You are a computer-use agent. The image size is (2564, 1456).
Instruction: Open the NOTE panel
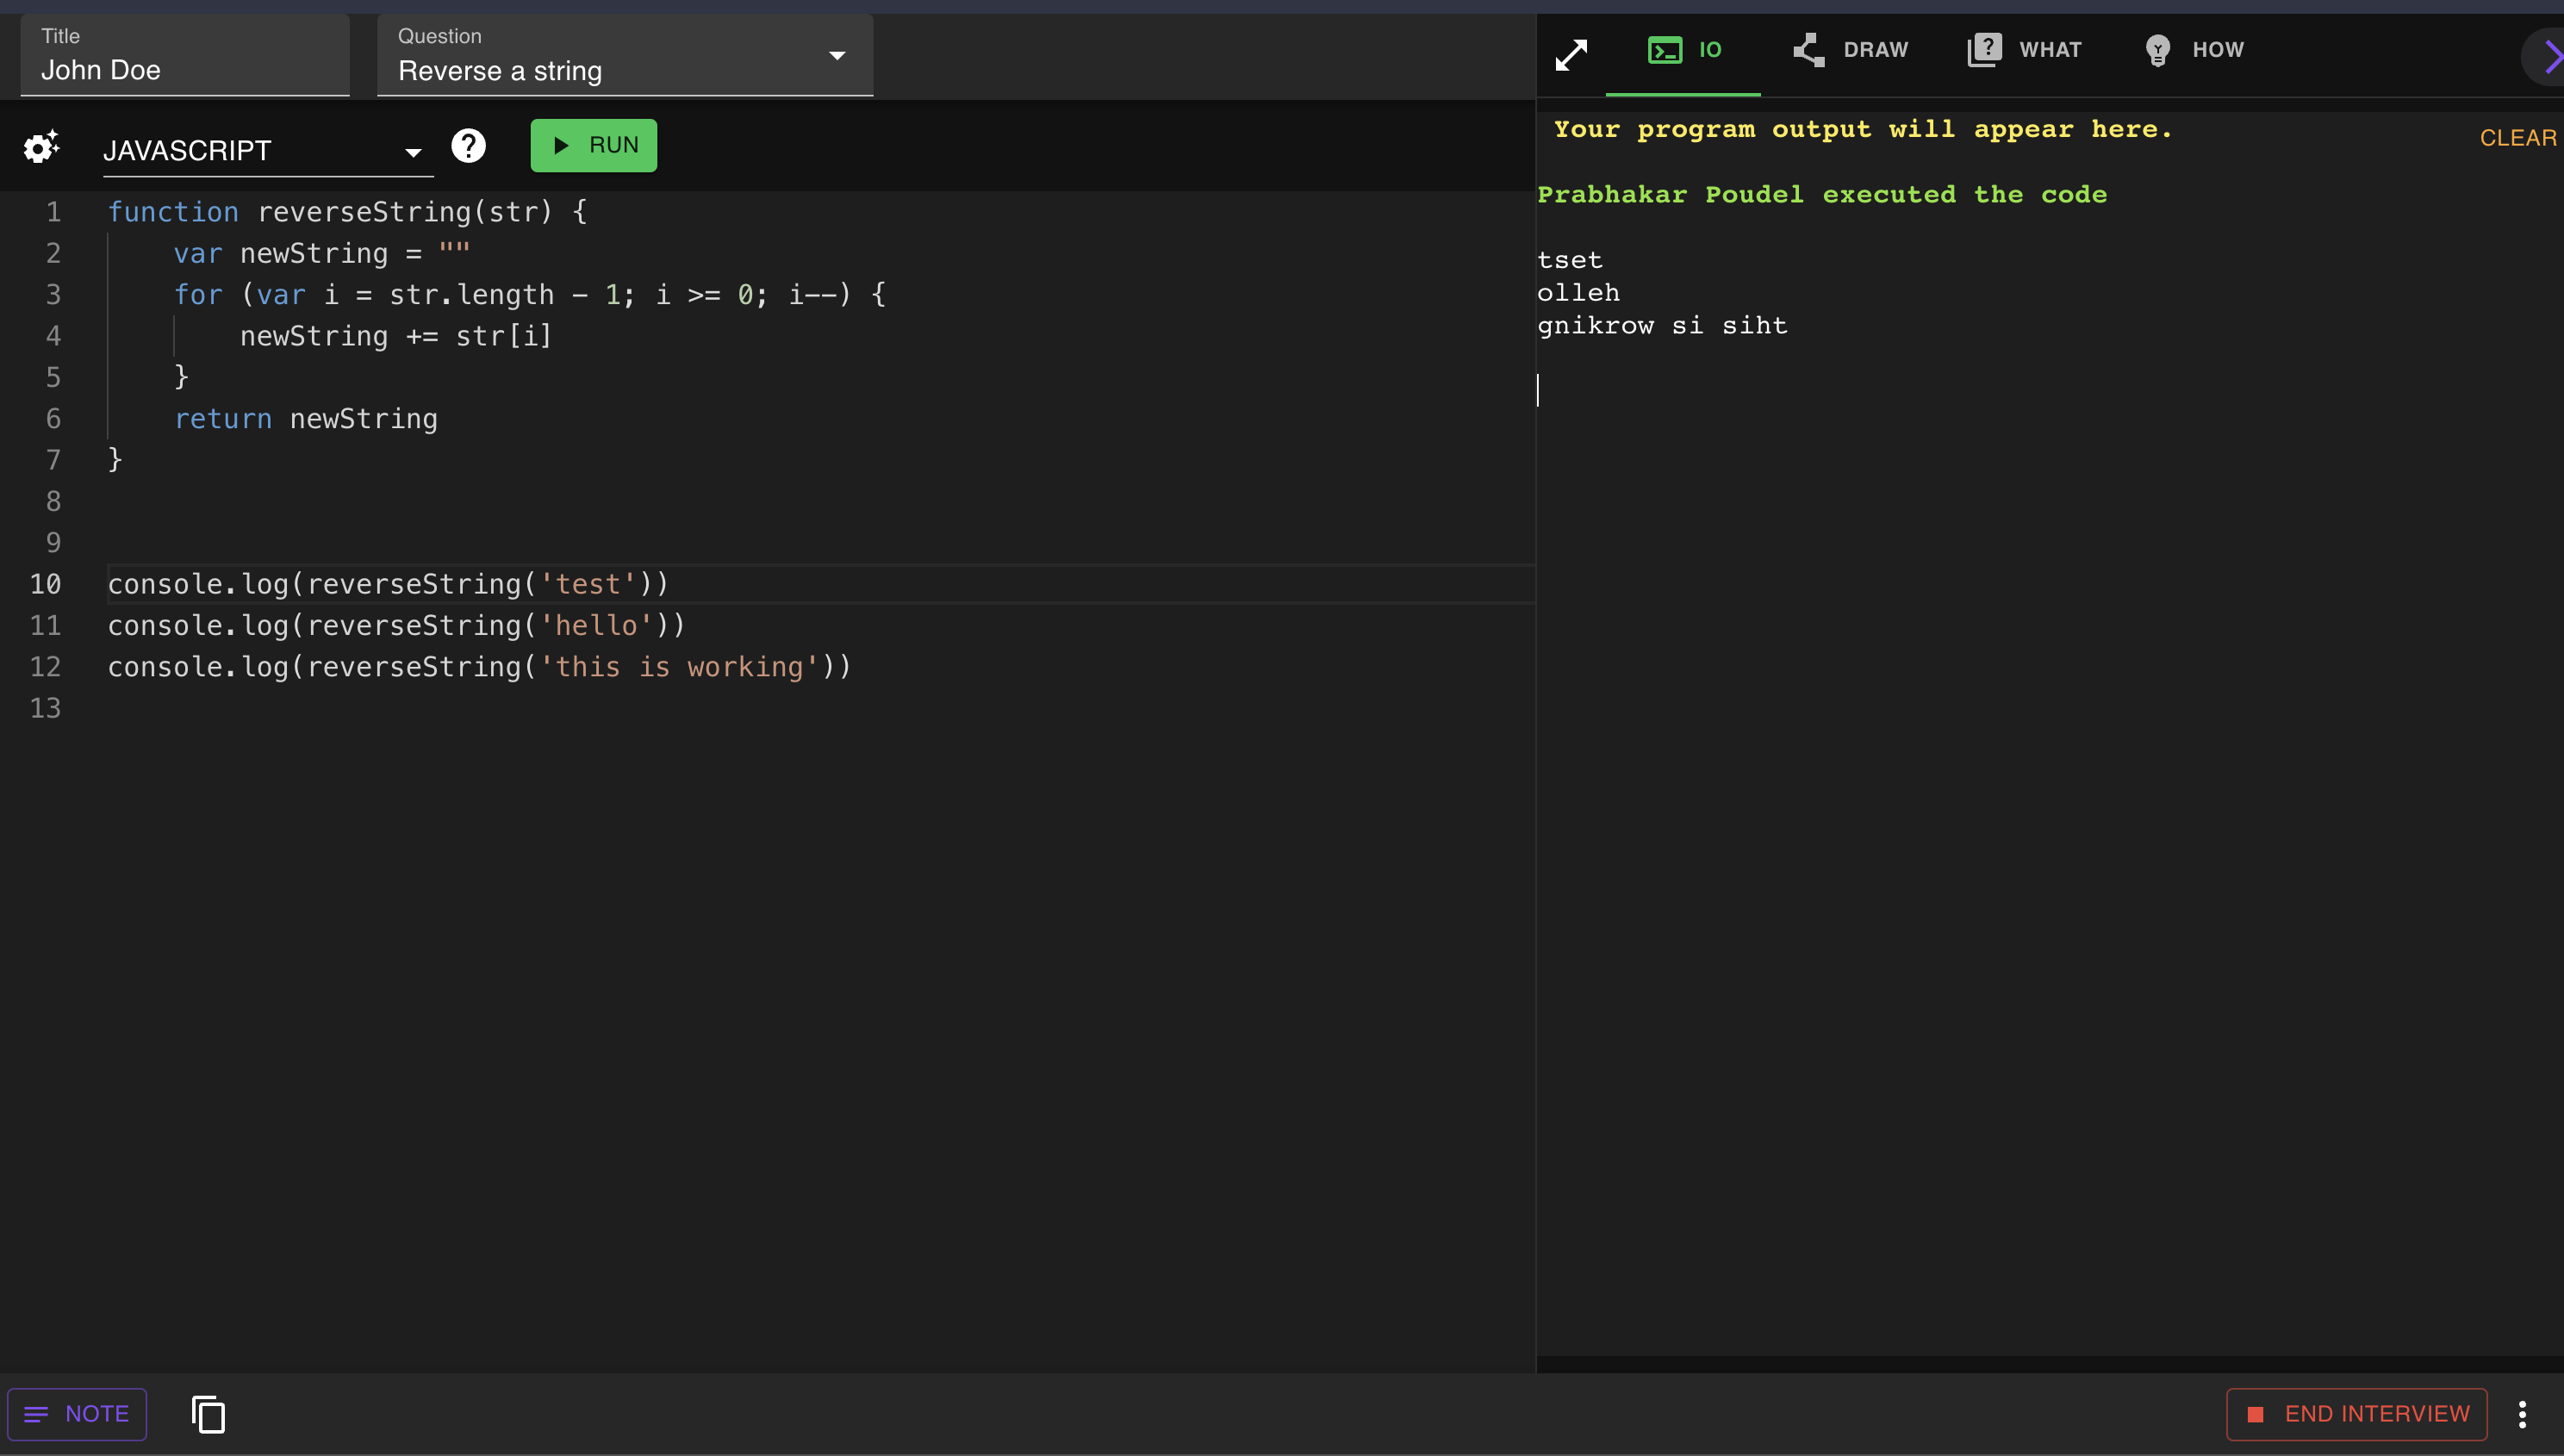(77, 1414)
